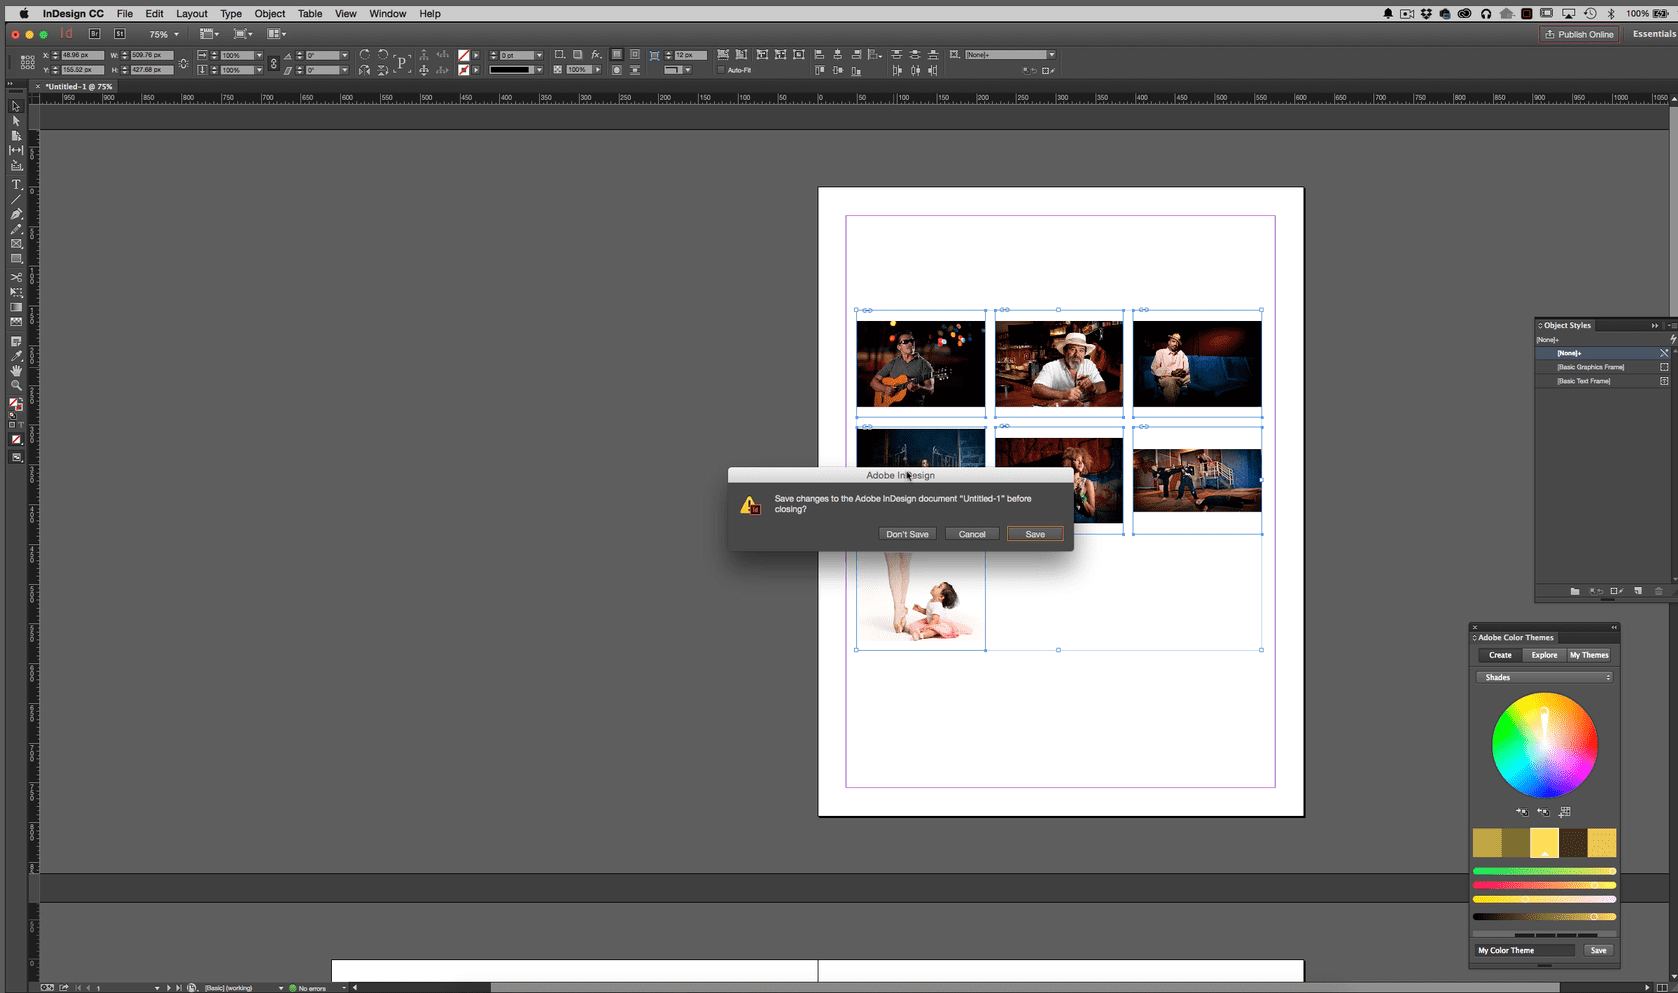Select the Pen tool
The image size is (1678, 993).
tap(15, 214)
